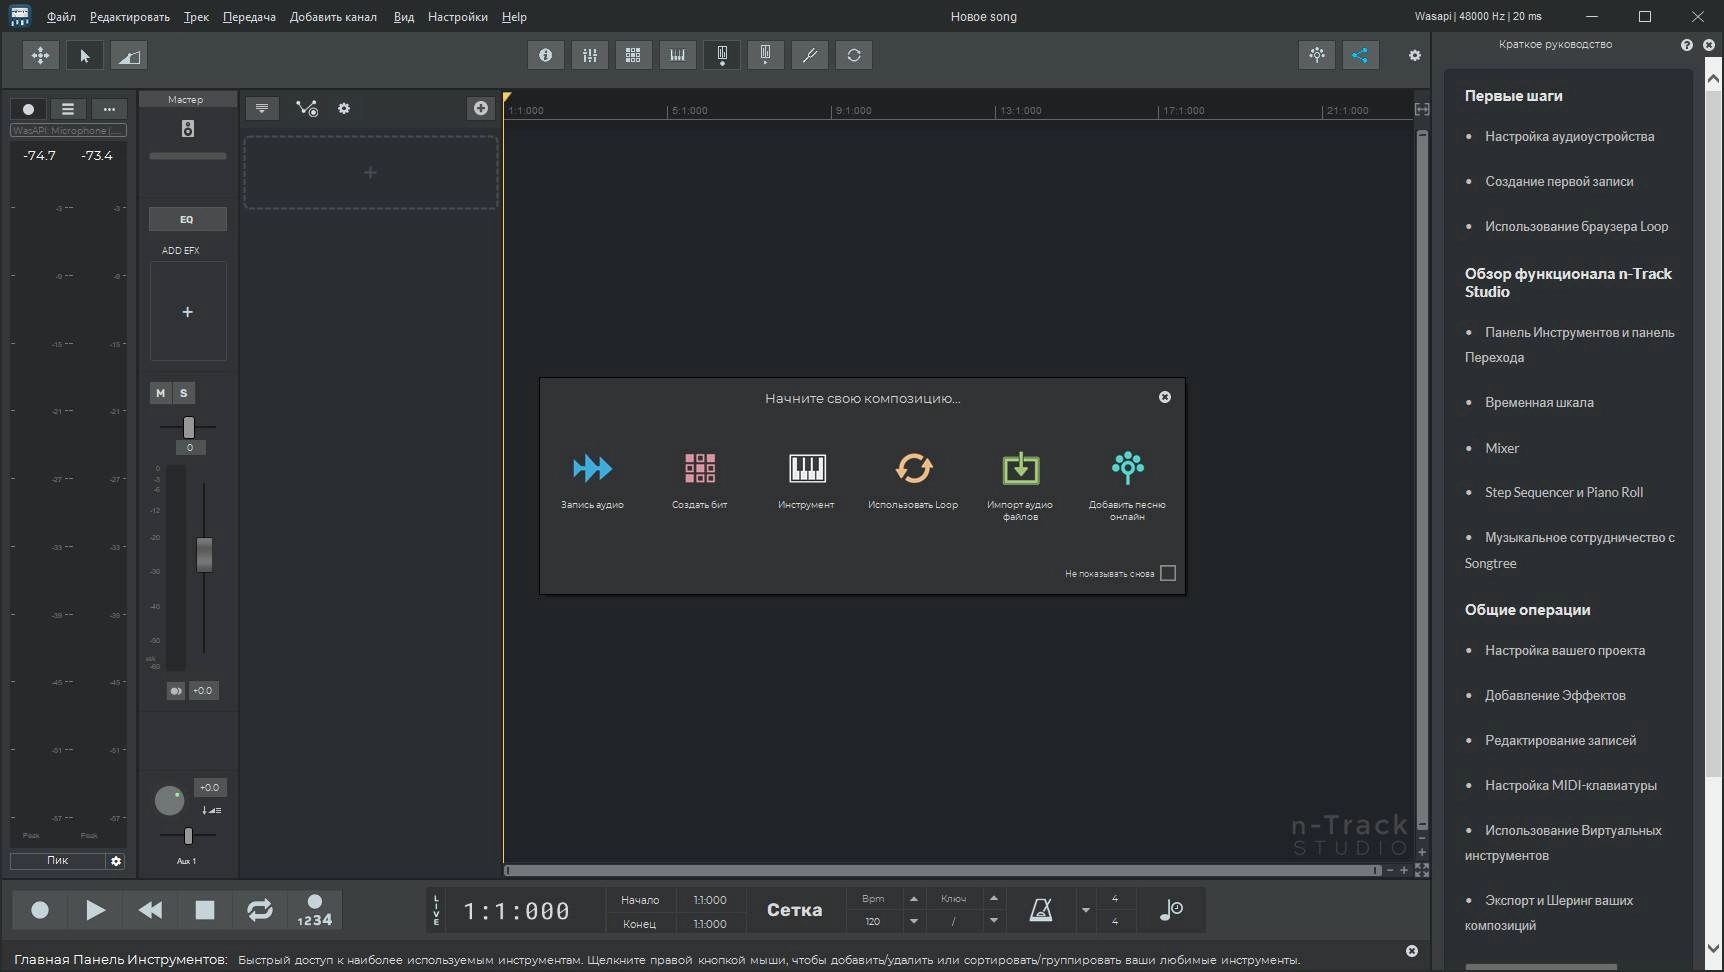Click the EQ button on master
This screenshot has width=1724, height=972.
(188, 219)
